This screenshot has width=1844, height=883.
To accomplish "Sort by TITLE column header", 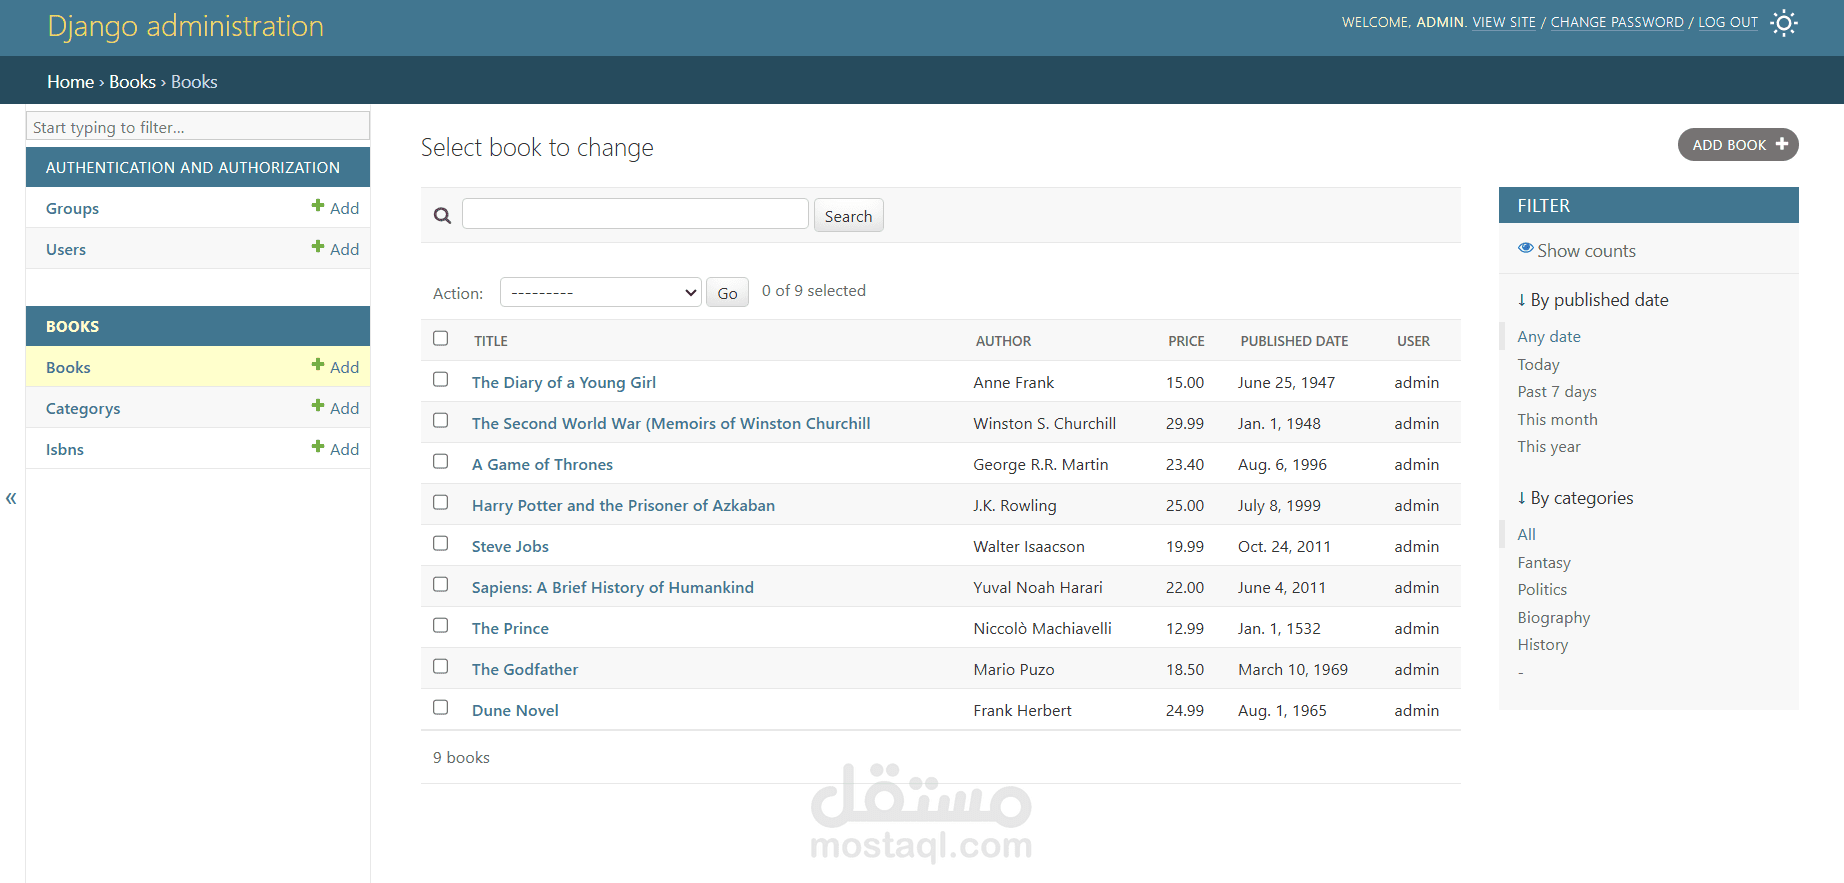I will pos(491,341).
